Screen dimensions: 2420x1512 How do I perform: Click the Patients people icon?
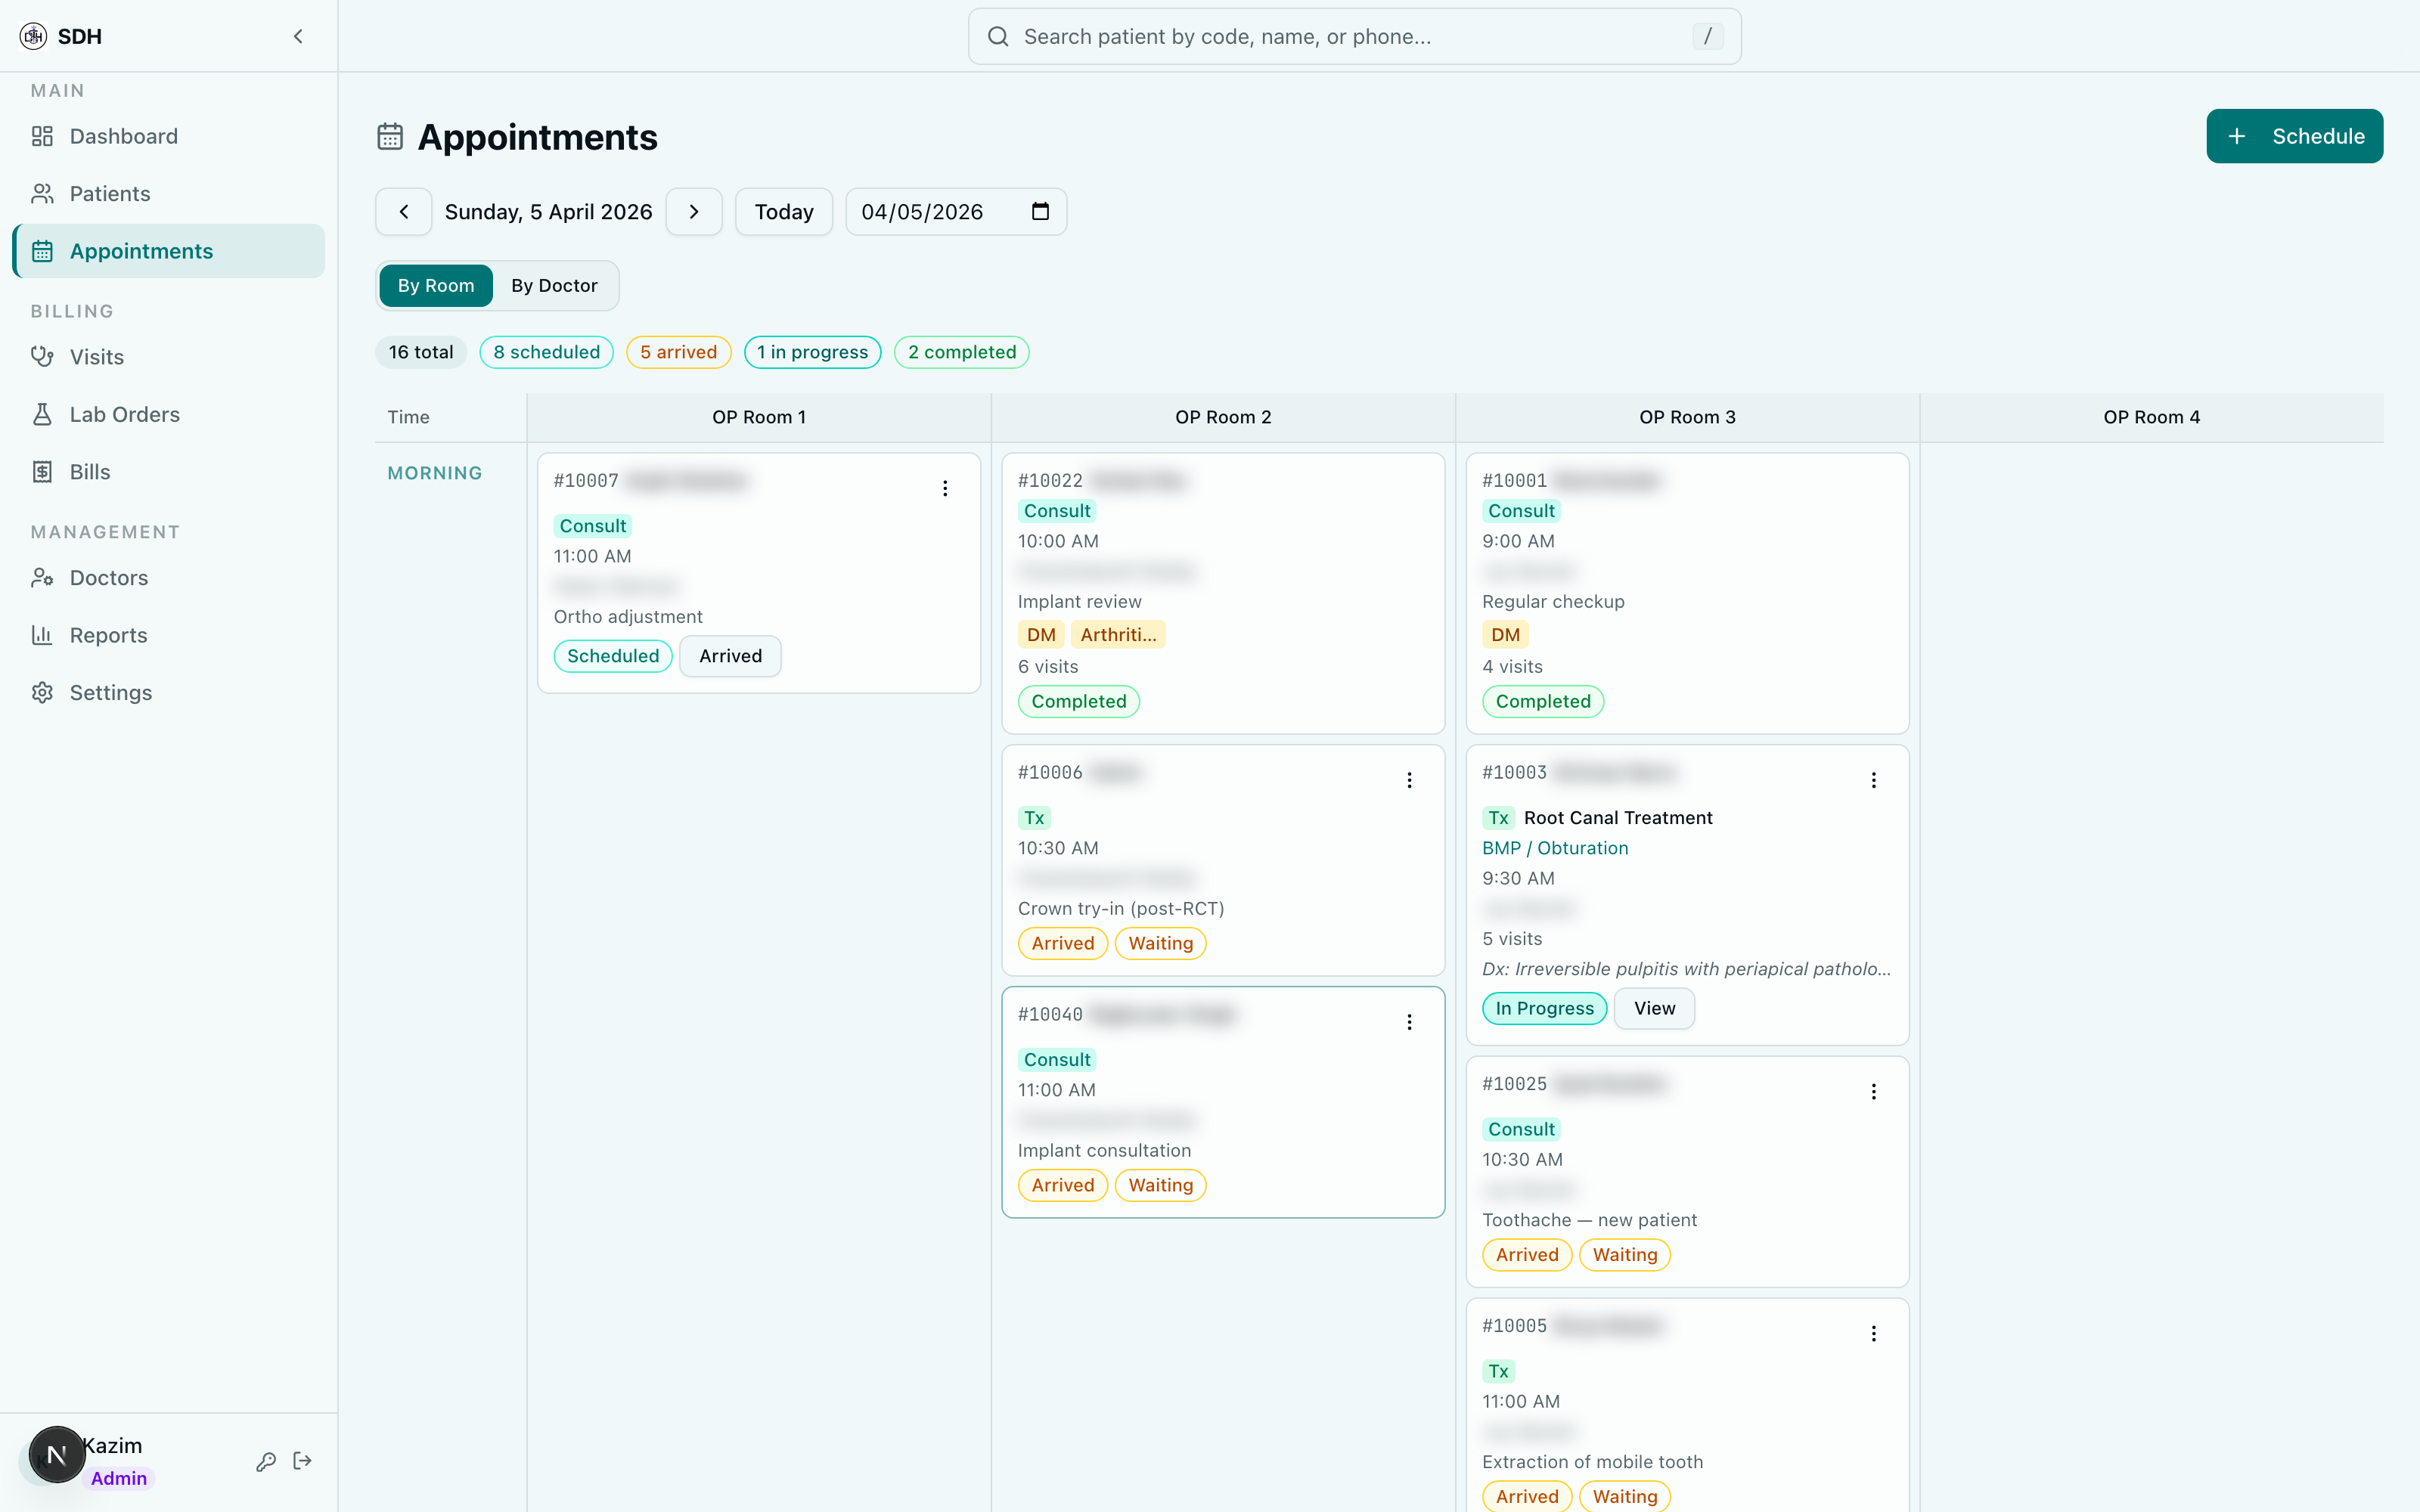pos(42,193)
